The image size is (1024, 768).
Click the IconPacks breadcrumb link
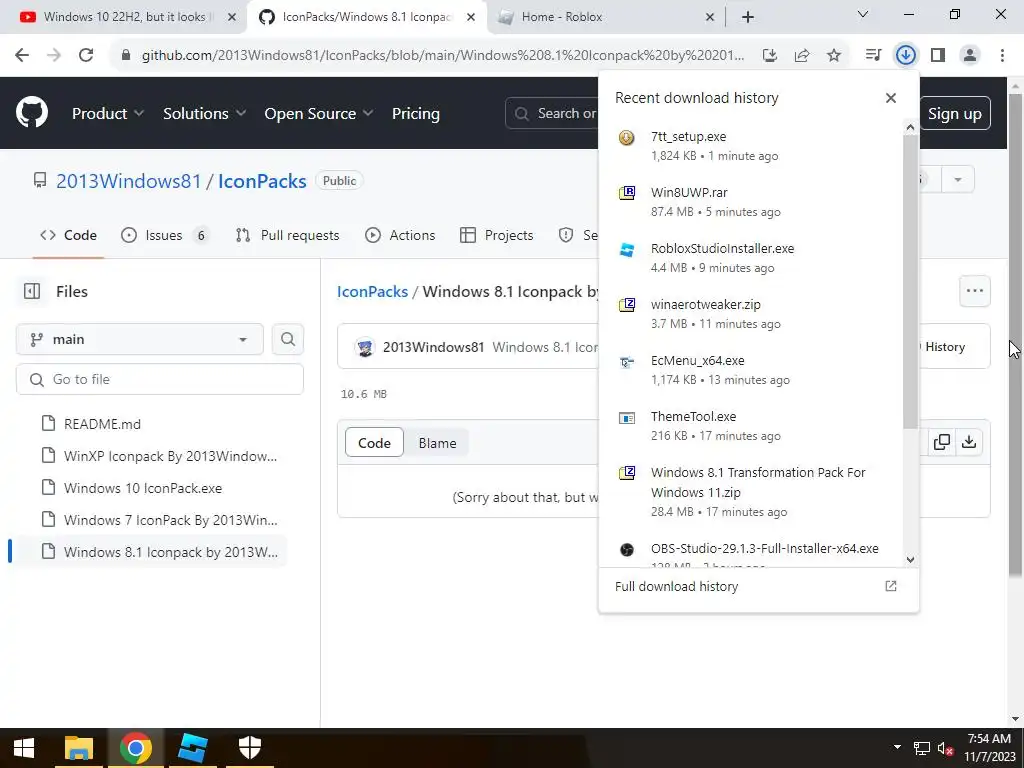tap(372, 291)
